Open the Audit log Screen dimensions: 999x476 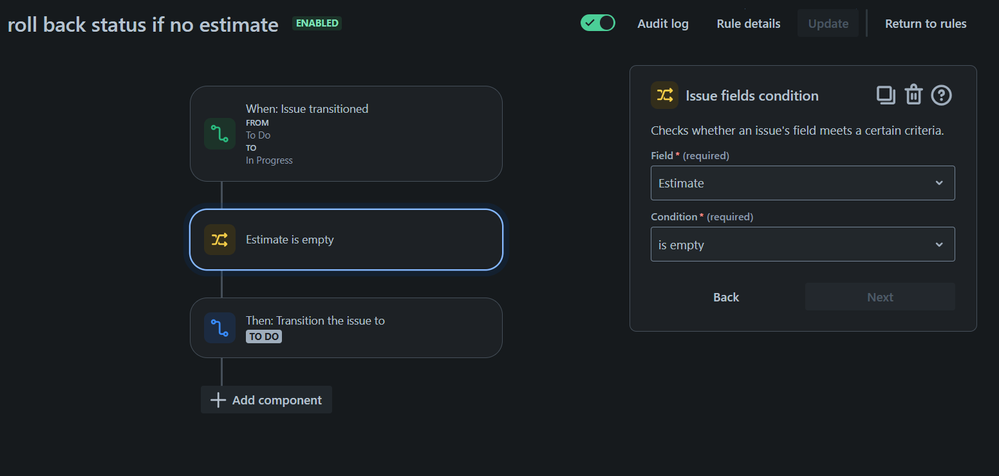pos(663,24)
